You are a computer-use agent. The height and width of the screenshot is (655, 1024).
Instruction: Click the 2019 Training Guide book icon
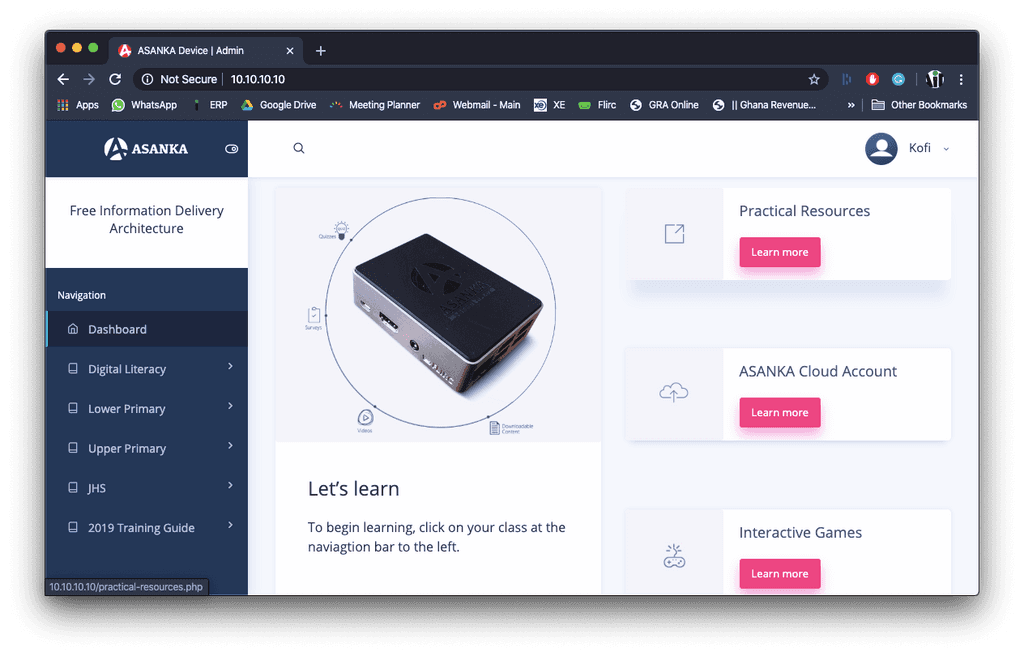point(73,527)
